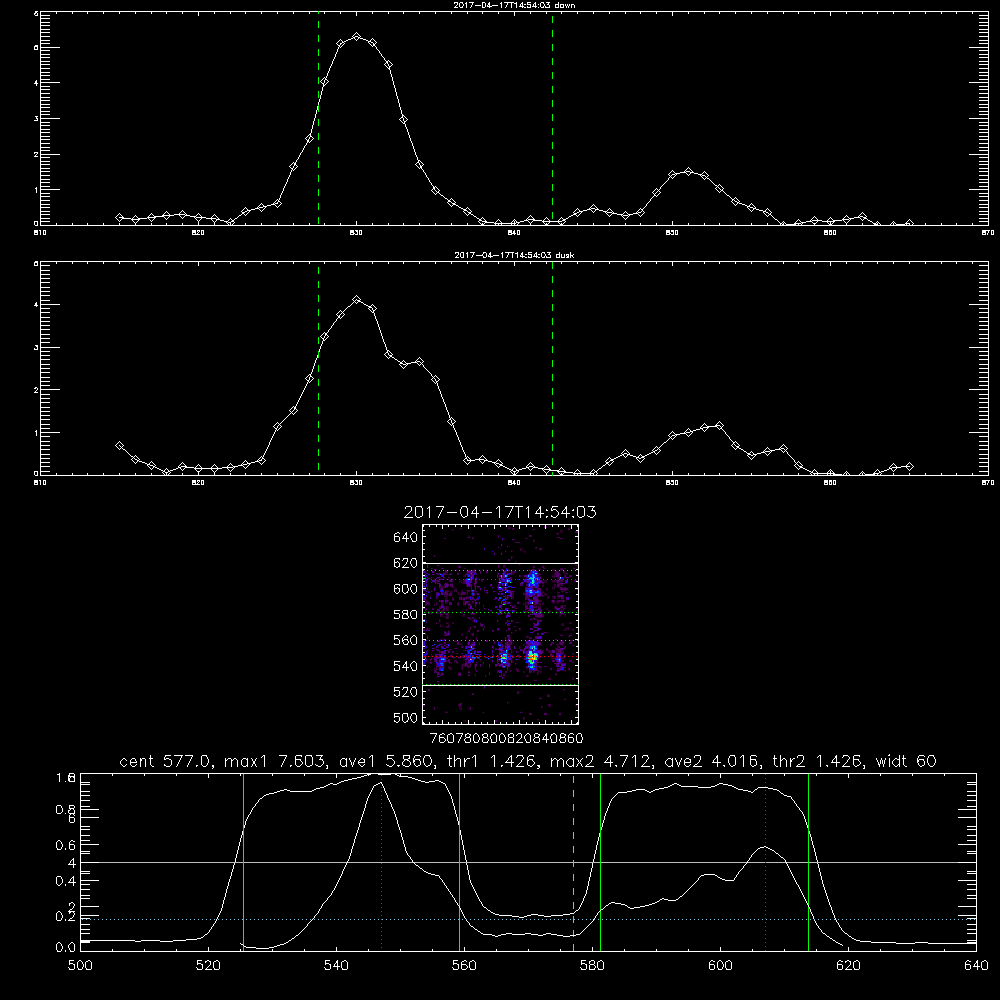Click the timestamp title above the heatmap

tap(500, 512)
